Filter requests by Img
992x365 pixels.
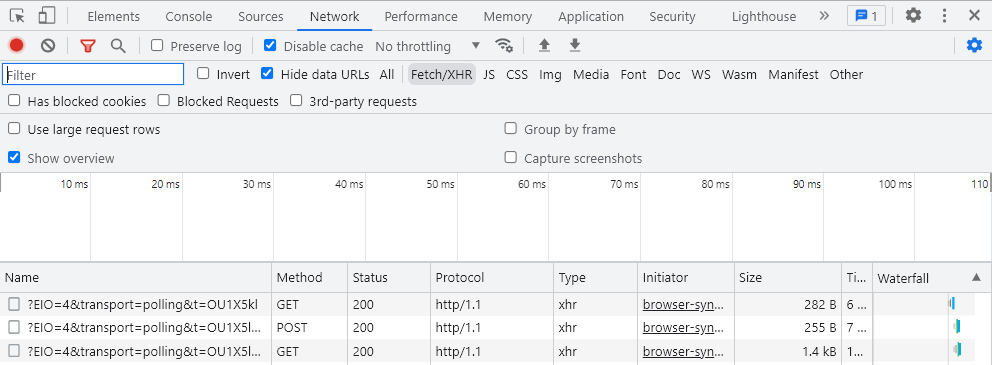(550, 75)
